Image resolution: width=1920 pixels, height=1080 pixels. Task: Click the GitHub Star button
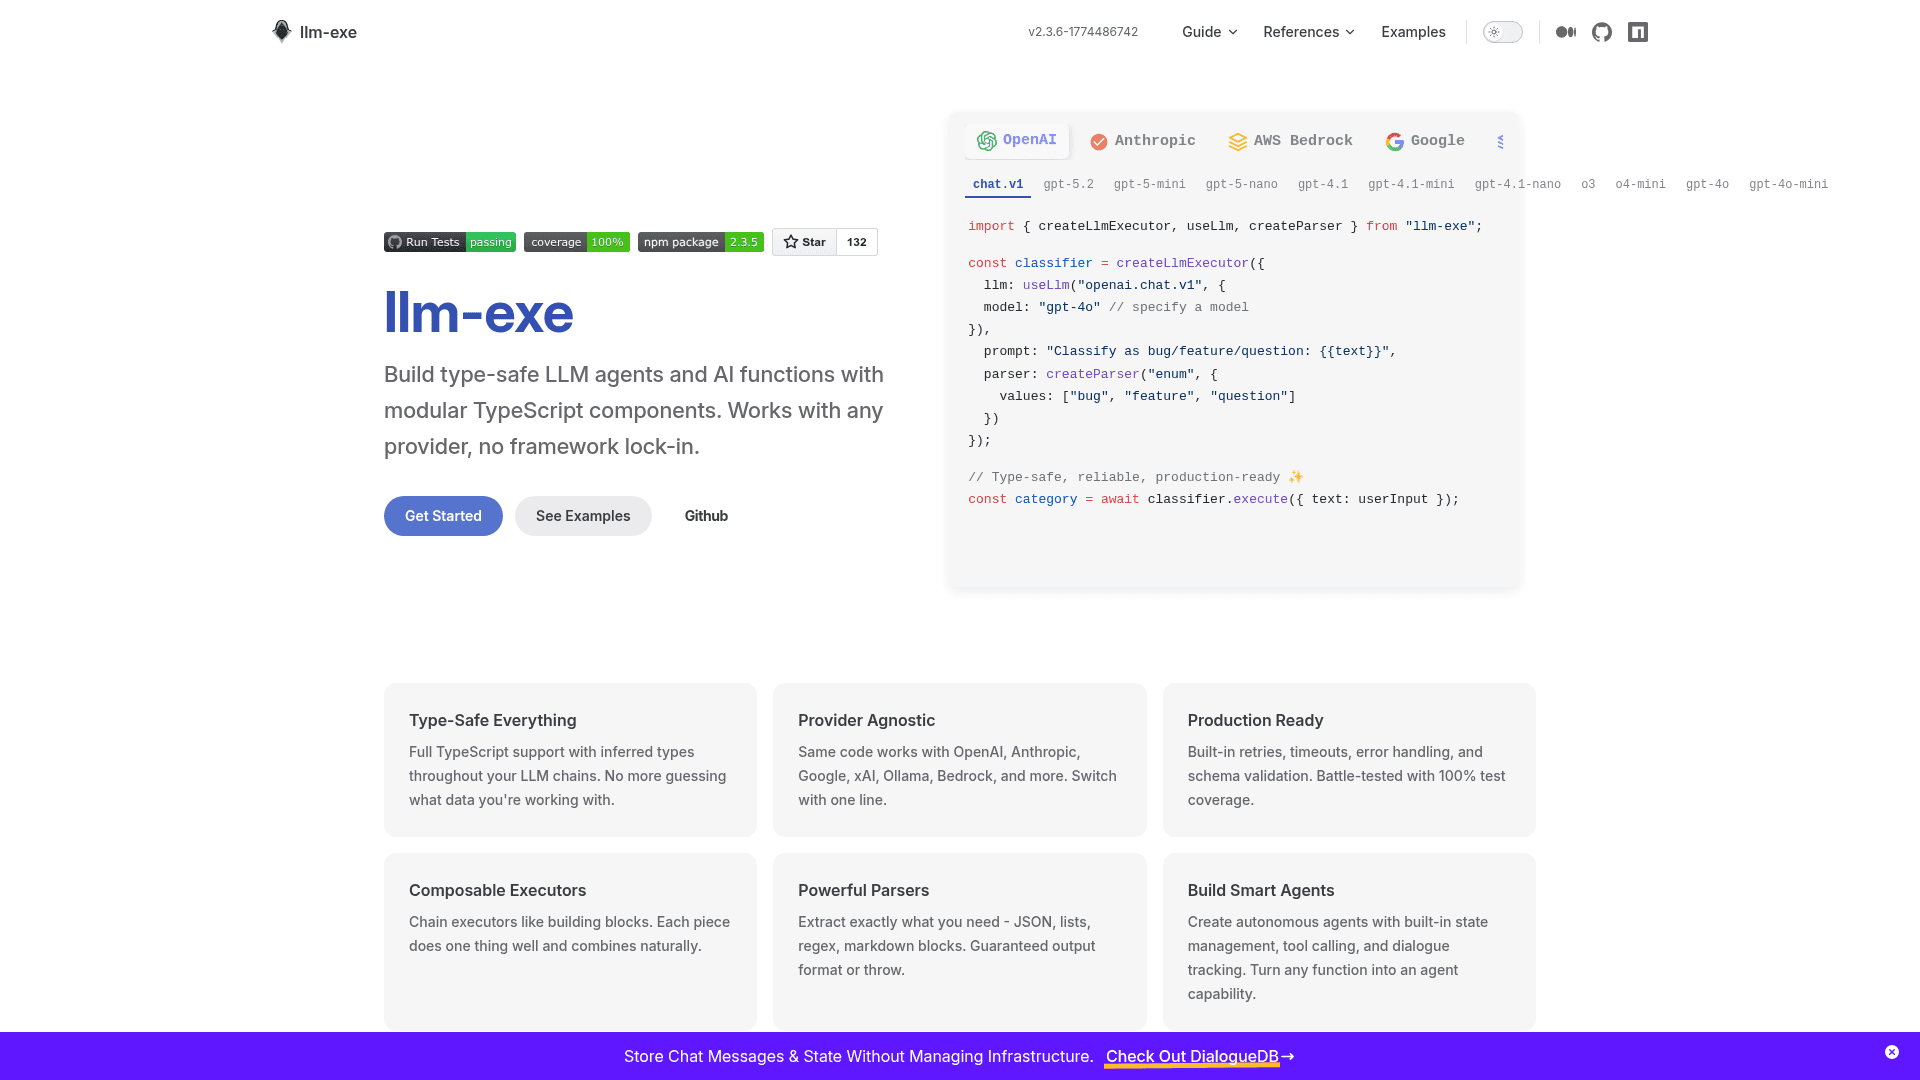(805, 242)
